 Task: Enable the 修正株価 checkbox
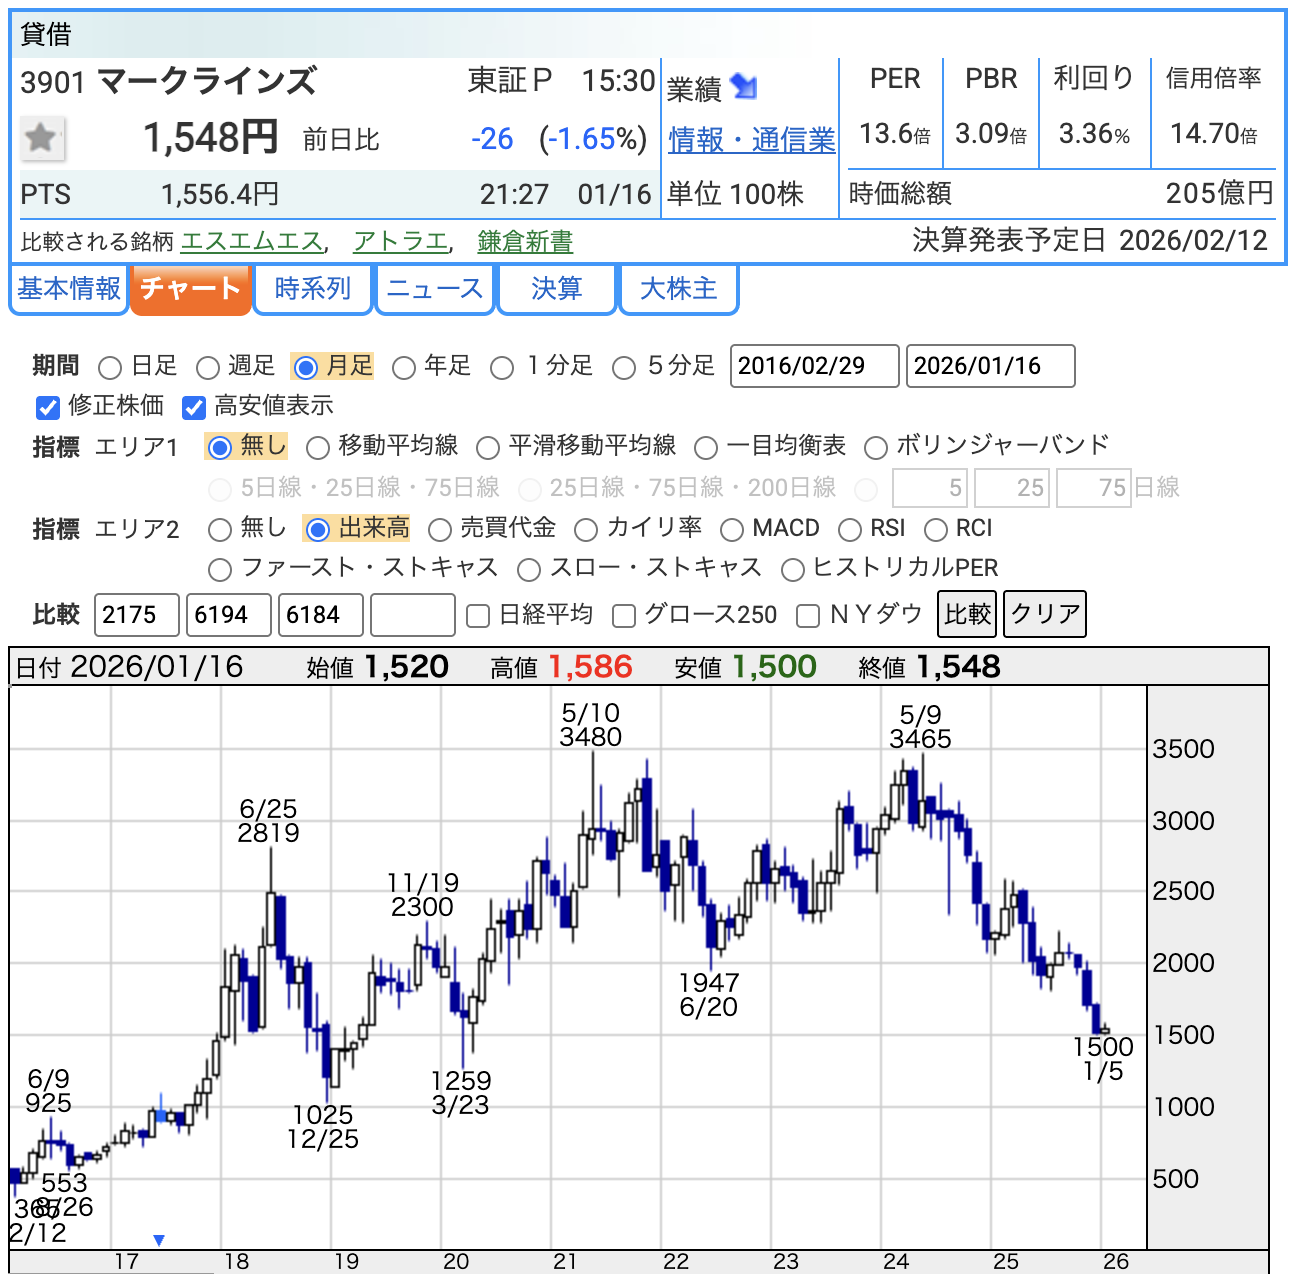[48, 407]
